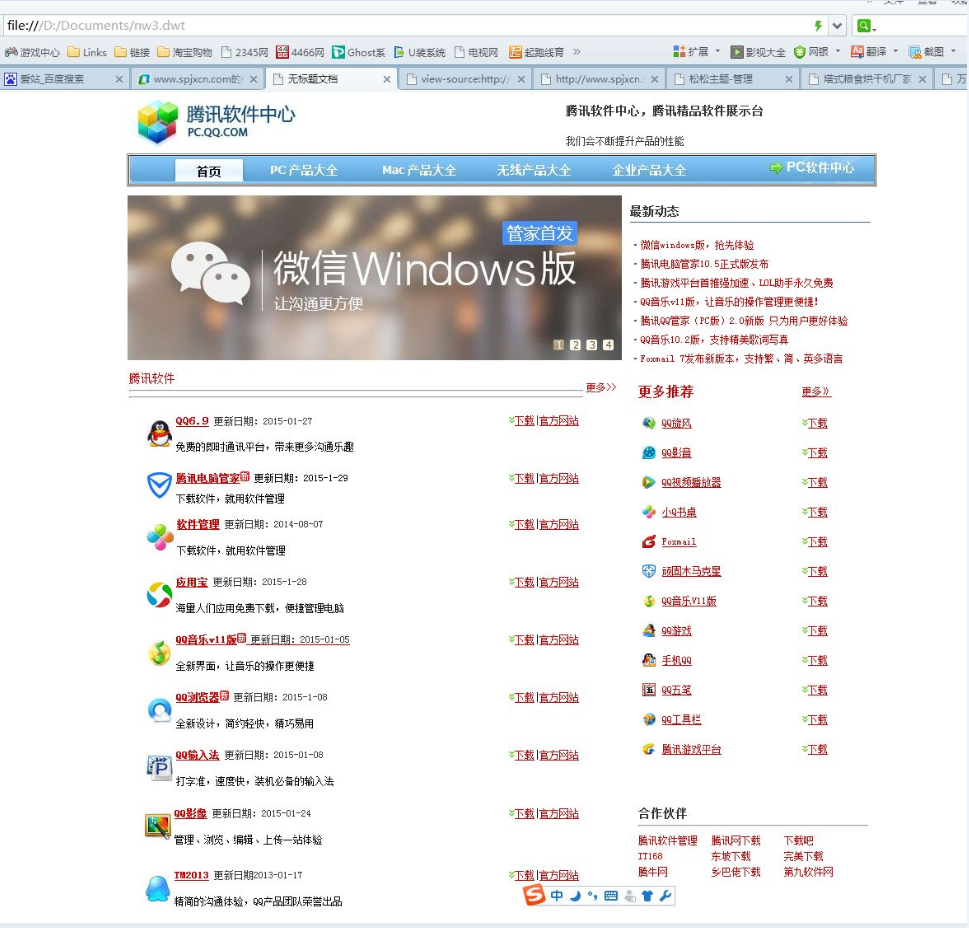The height and width of the screenshot is (928, 969).
Task: Click the QQ penguin icon beside QQ6.9
Action: tap(159, 433)
